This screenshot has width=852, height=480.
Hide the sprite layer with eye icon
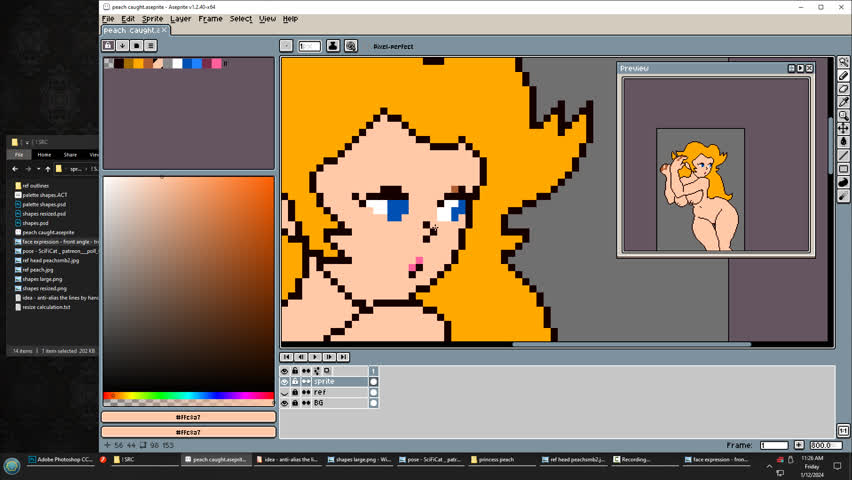(x=284, y=382)
